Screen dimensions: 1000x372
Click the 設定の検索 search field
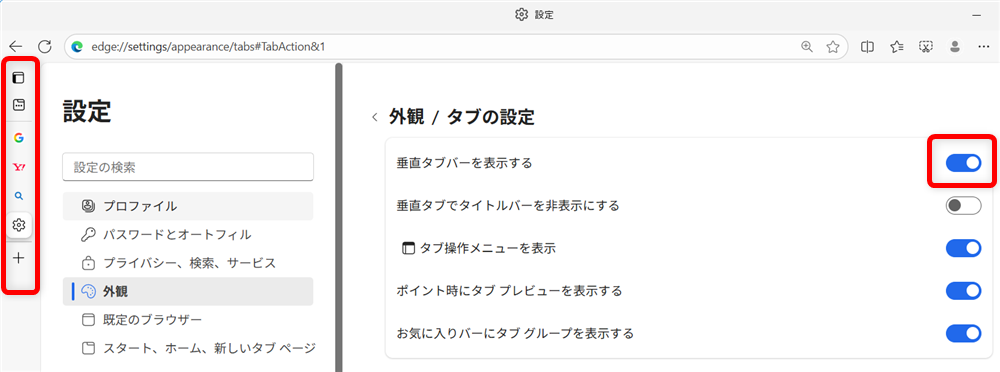coord(188,167)
